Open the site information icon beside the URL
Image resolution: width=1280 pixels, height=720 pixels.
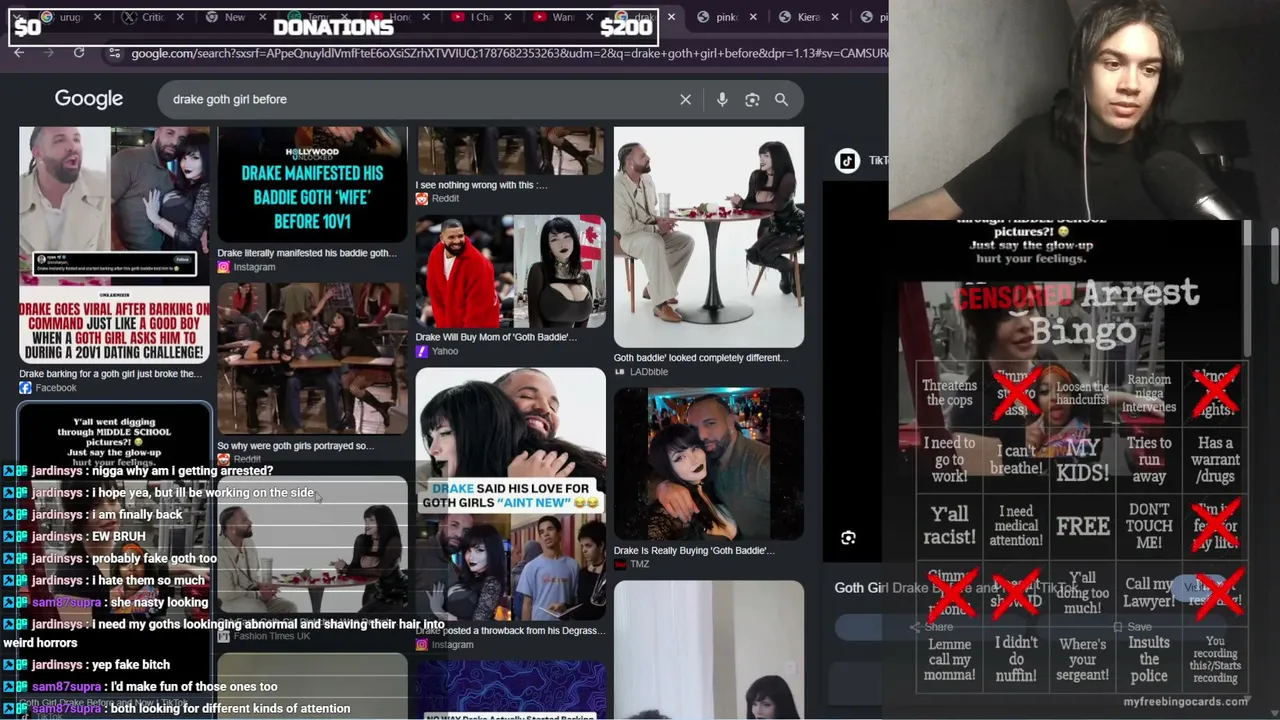114,52
